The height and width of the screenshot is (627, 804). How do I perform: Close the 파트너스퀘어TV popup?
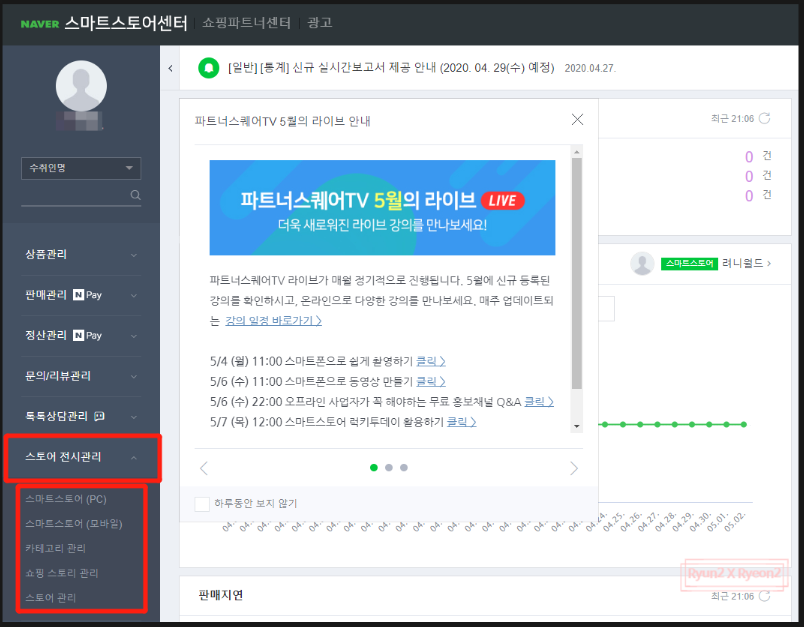577,119
